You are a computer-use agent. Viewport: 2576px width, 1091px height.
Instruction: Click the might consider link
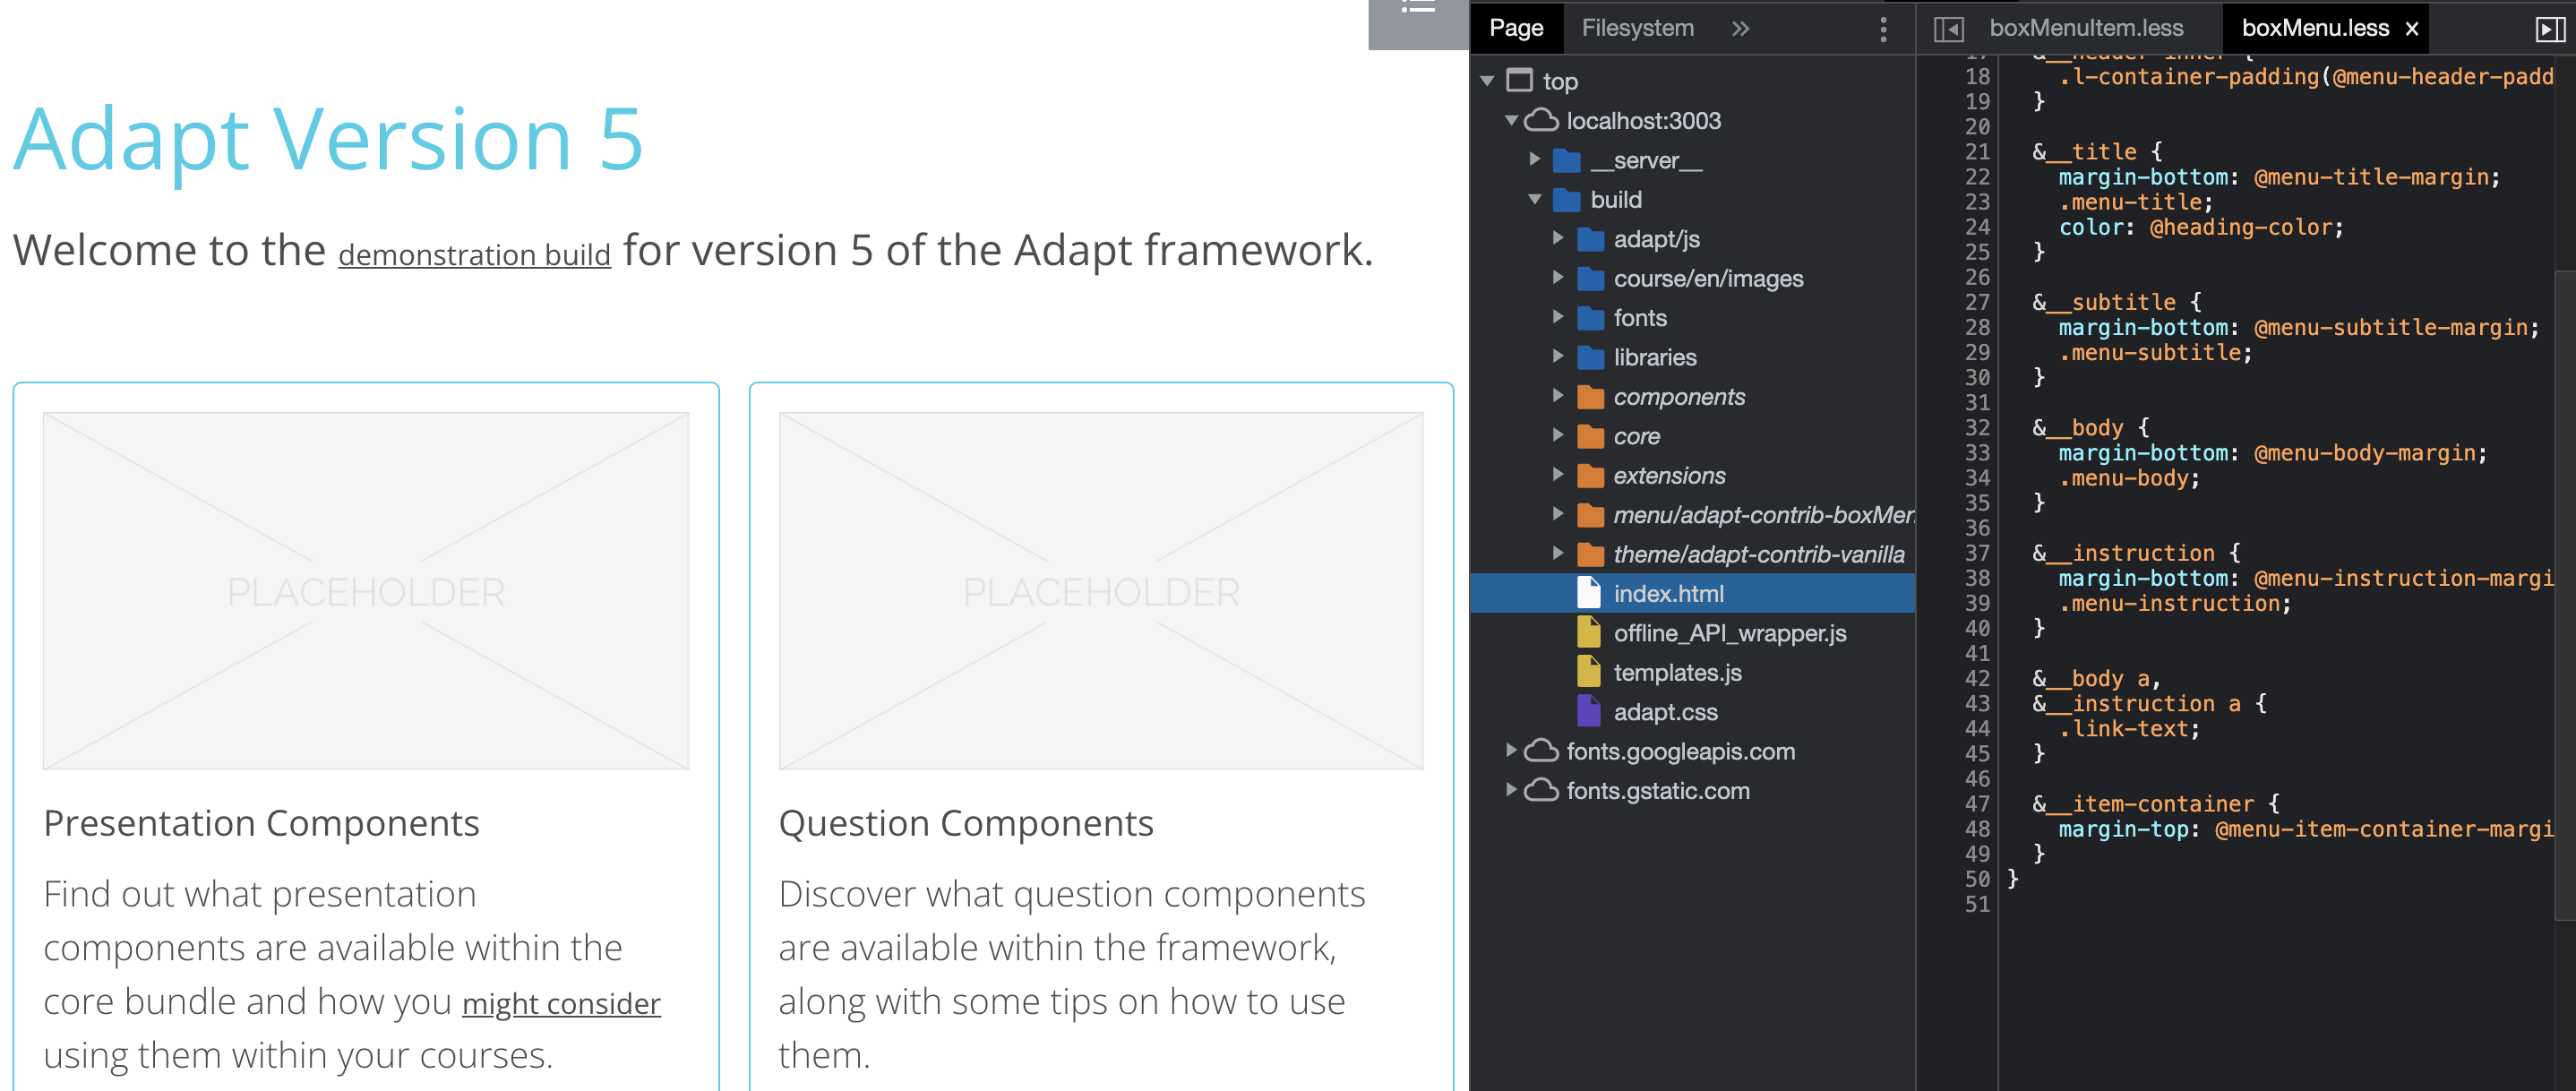pyautogui.click(x=560, y=1003)
